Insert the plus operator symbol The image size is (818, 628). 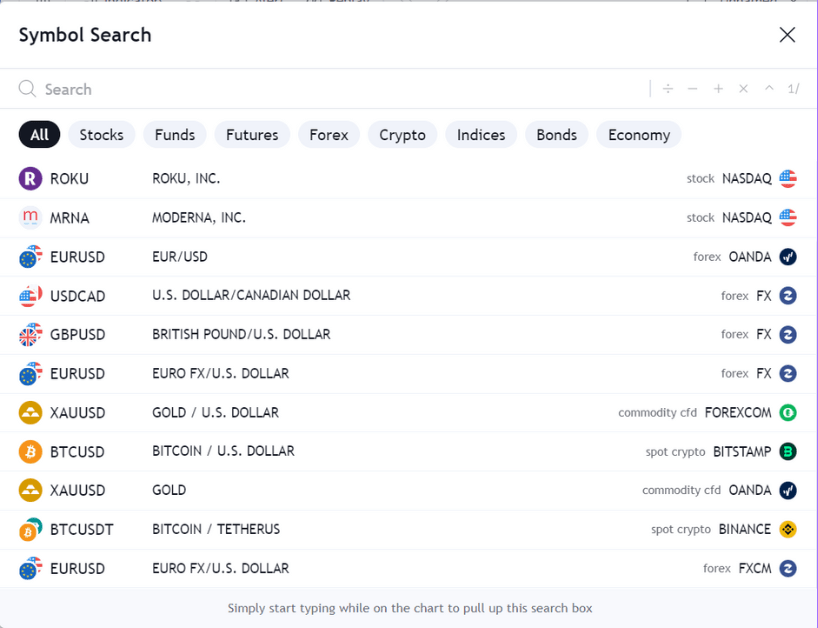tap(718, 89)
